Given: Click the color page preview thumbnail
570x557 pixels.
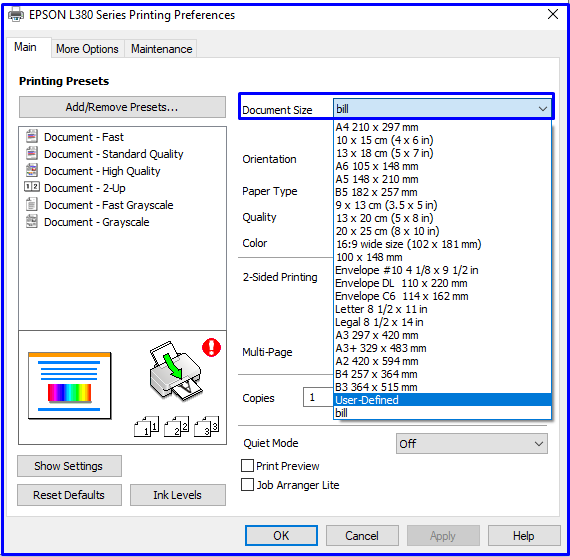Looking at the screenshot, I should [70, 386].
